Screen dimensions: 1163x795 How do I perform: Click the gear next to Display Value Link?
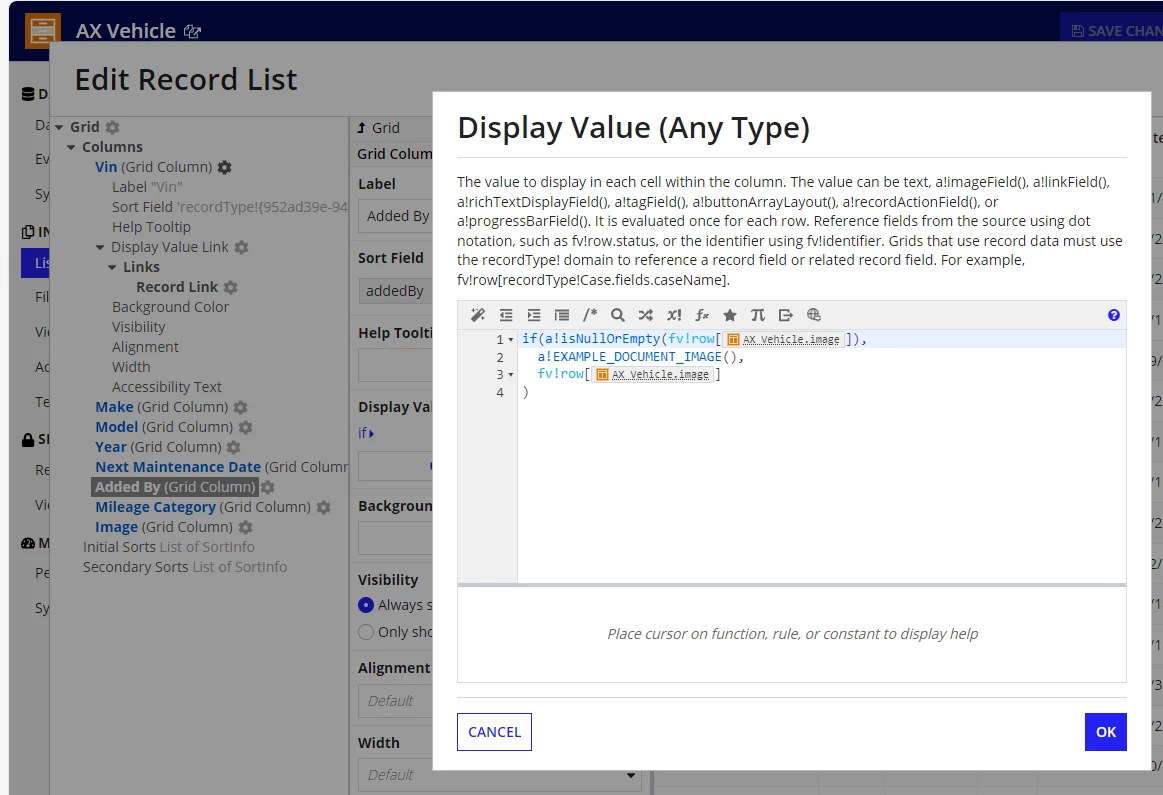tap(242, 248)
